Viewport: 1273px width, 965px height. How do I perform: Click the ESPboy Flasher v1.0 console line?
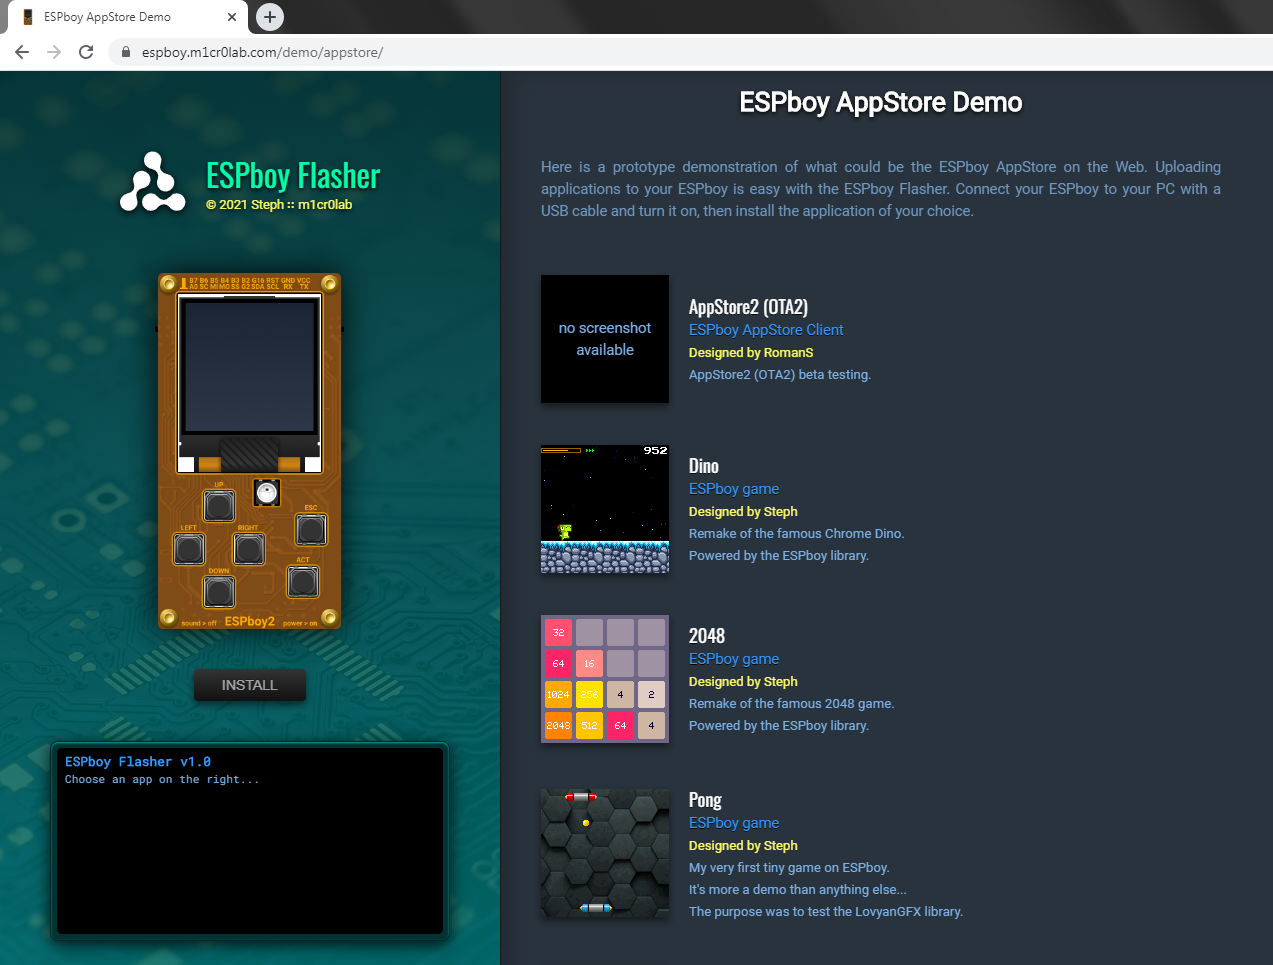pos(138,762)
